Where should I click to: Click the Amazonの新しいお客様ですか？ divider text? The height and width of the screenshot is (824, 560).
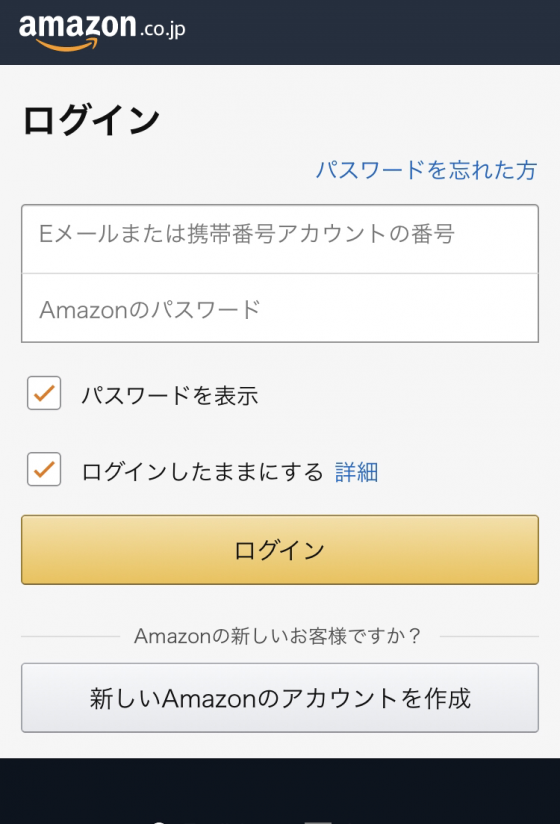click(x=277, y=636)
